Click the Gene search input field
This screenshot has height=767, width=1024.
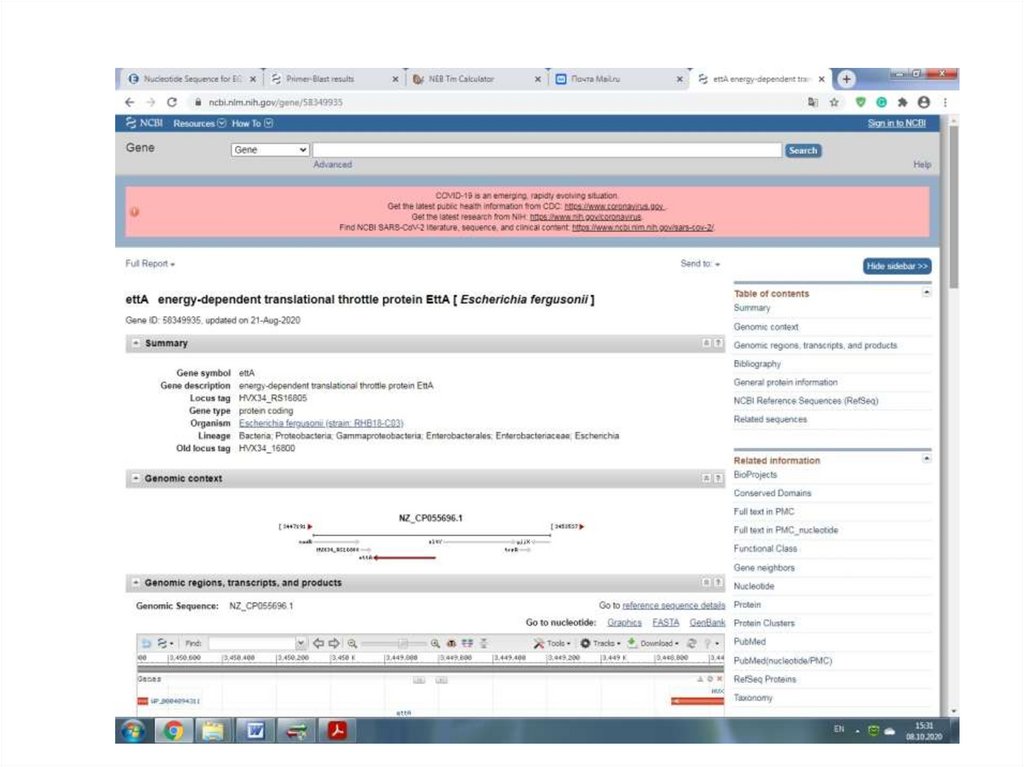tap(547, 150)
